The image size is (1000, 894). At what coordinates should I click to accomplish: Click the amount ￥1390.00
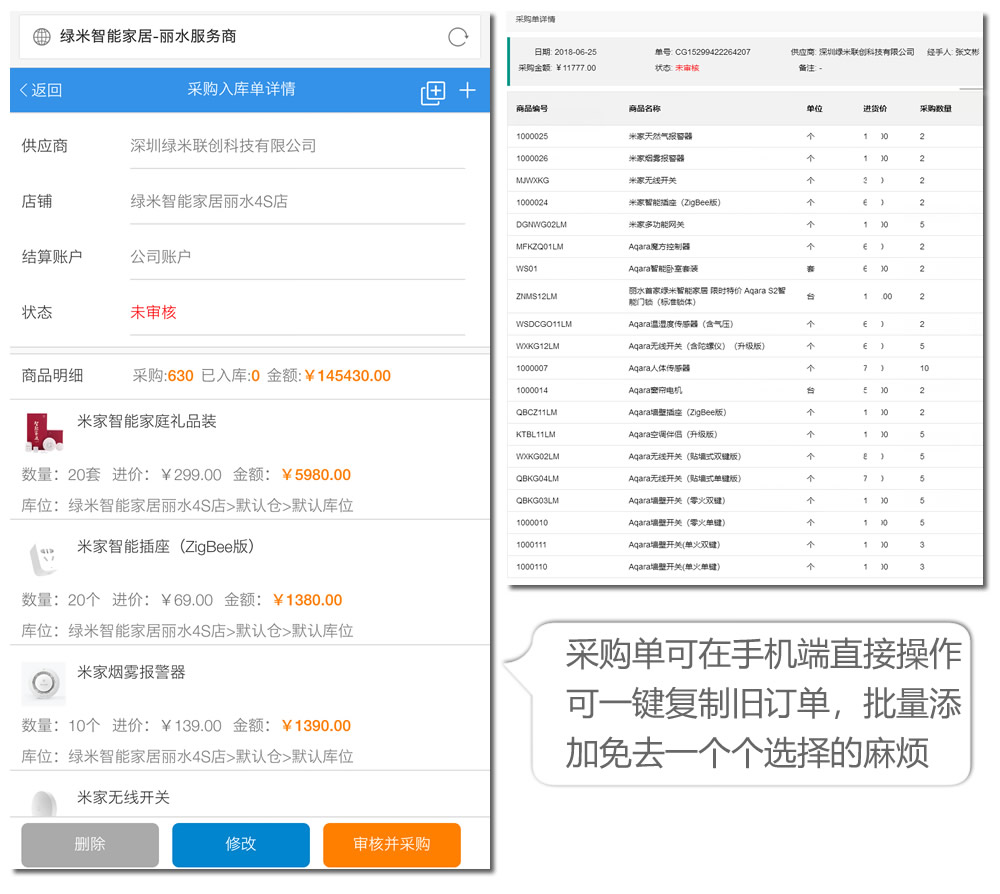coord(316,726)
